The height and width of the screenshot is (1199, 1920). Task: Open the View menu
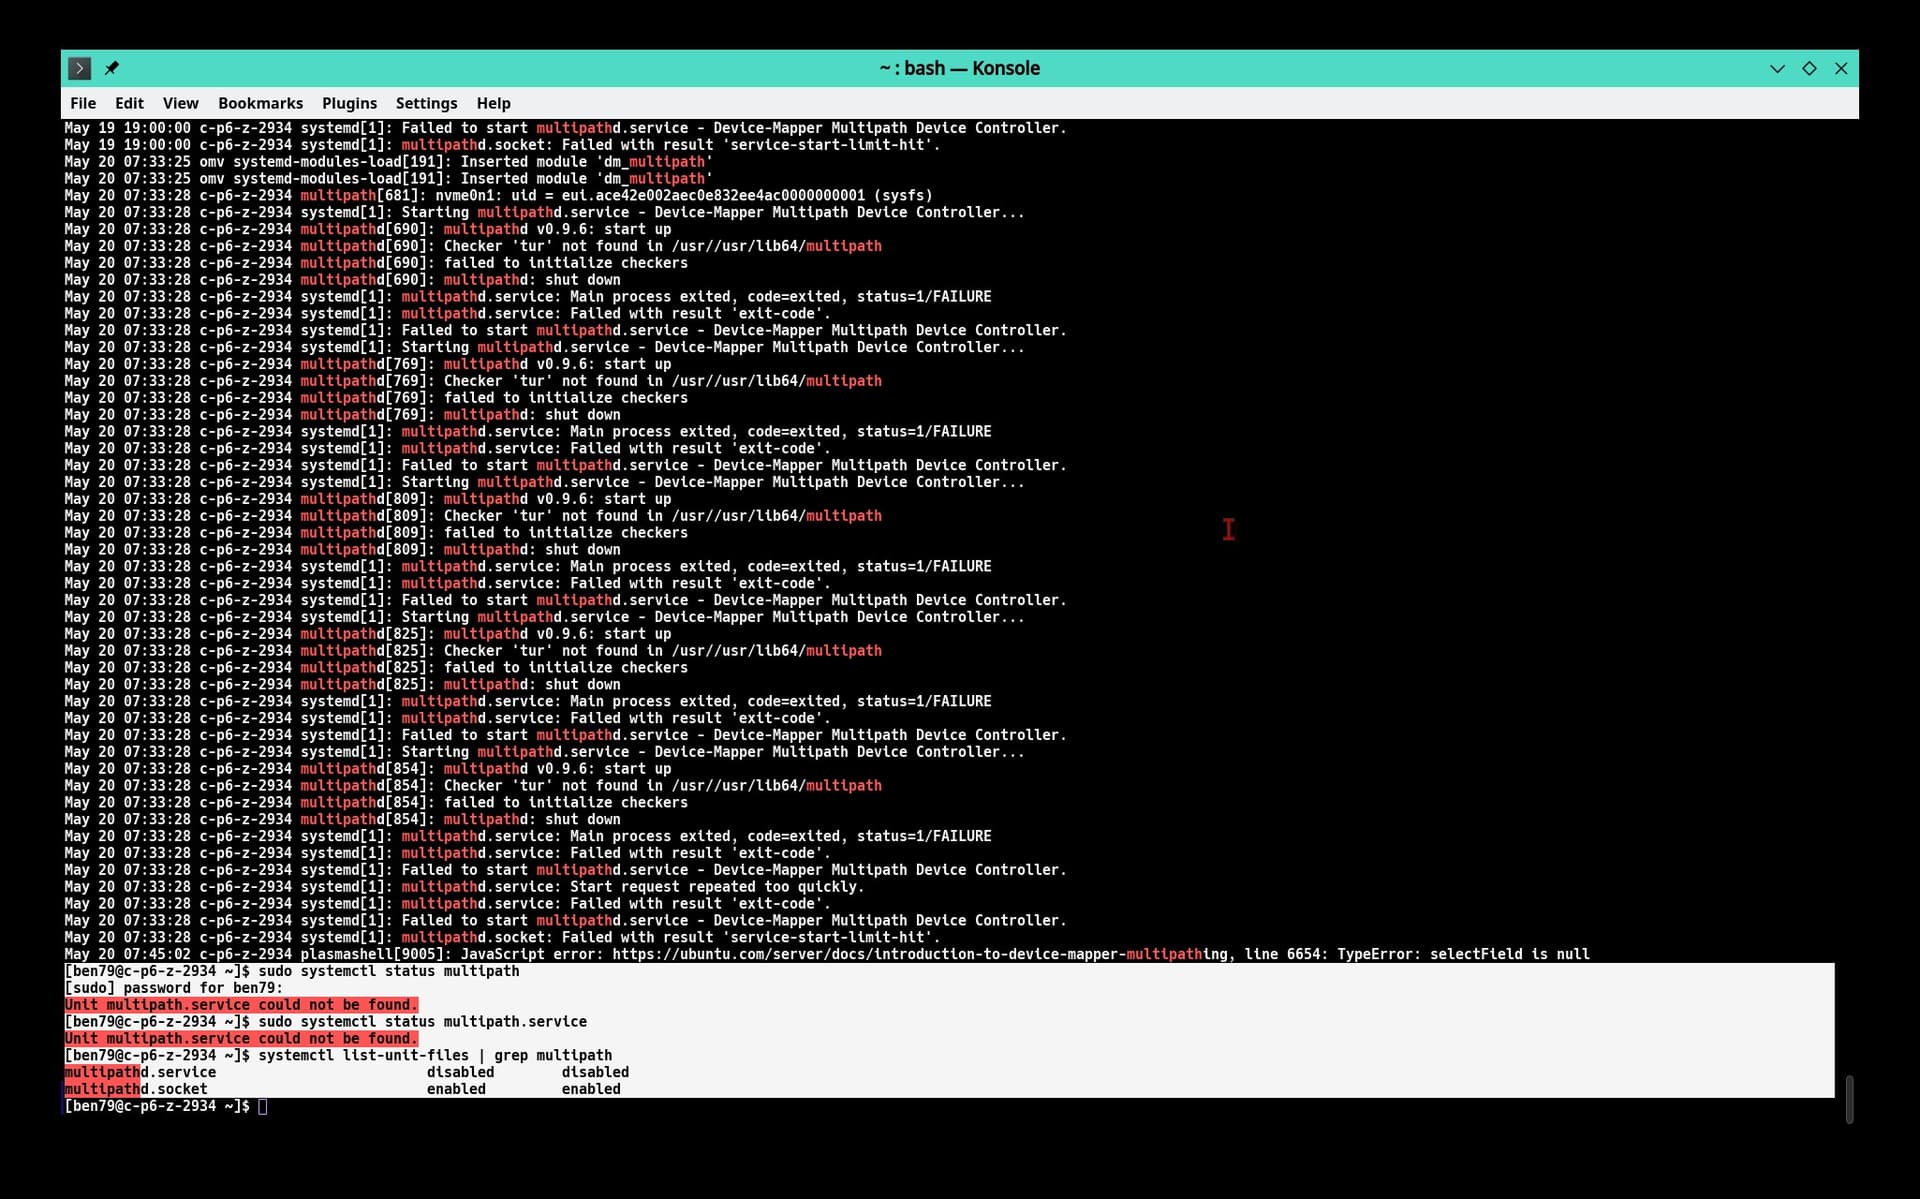[181, 103]
